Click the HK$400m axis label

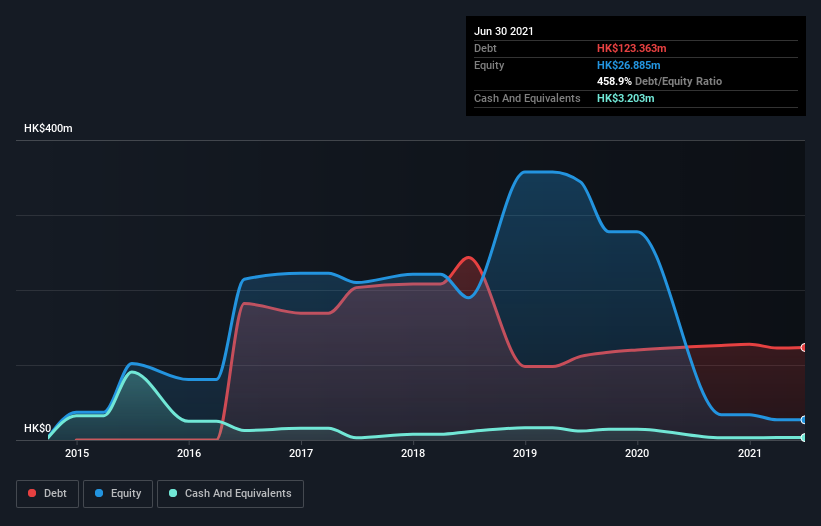(x=48, y=128)
